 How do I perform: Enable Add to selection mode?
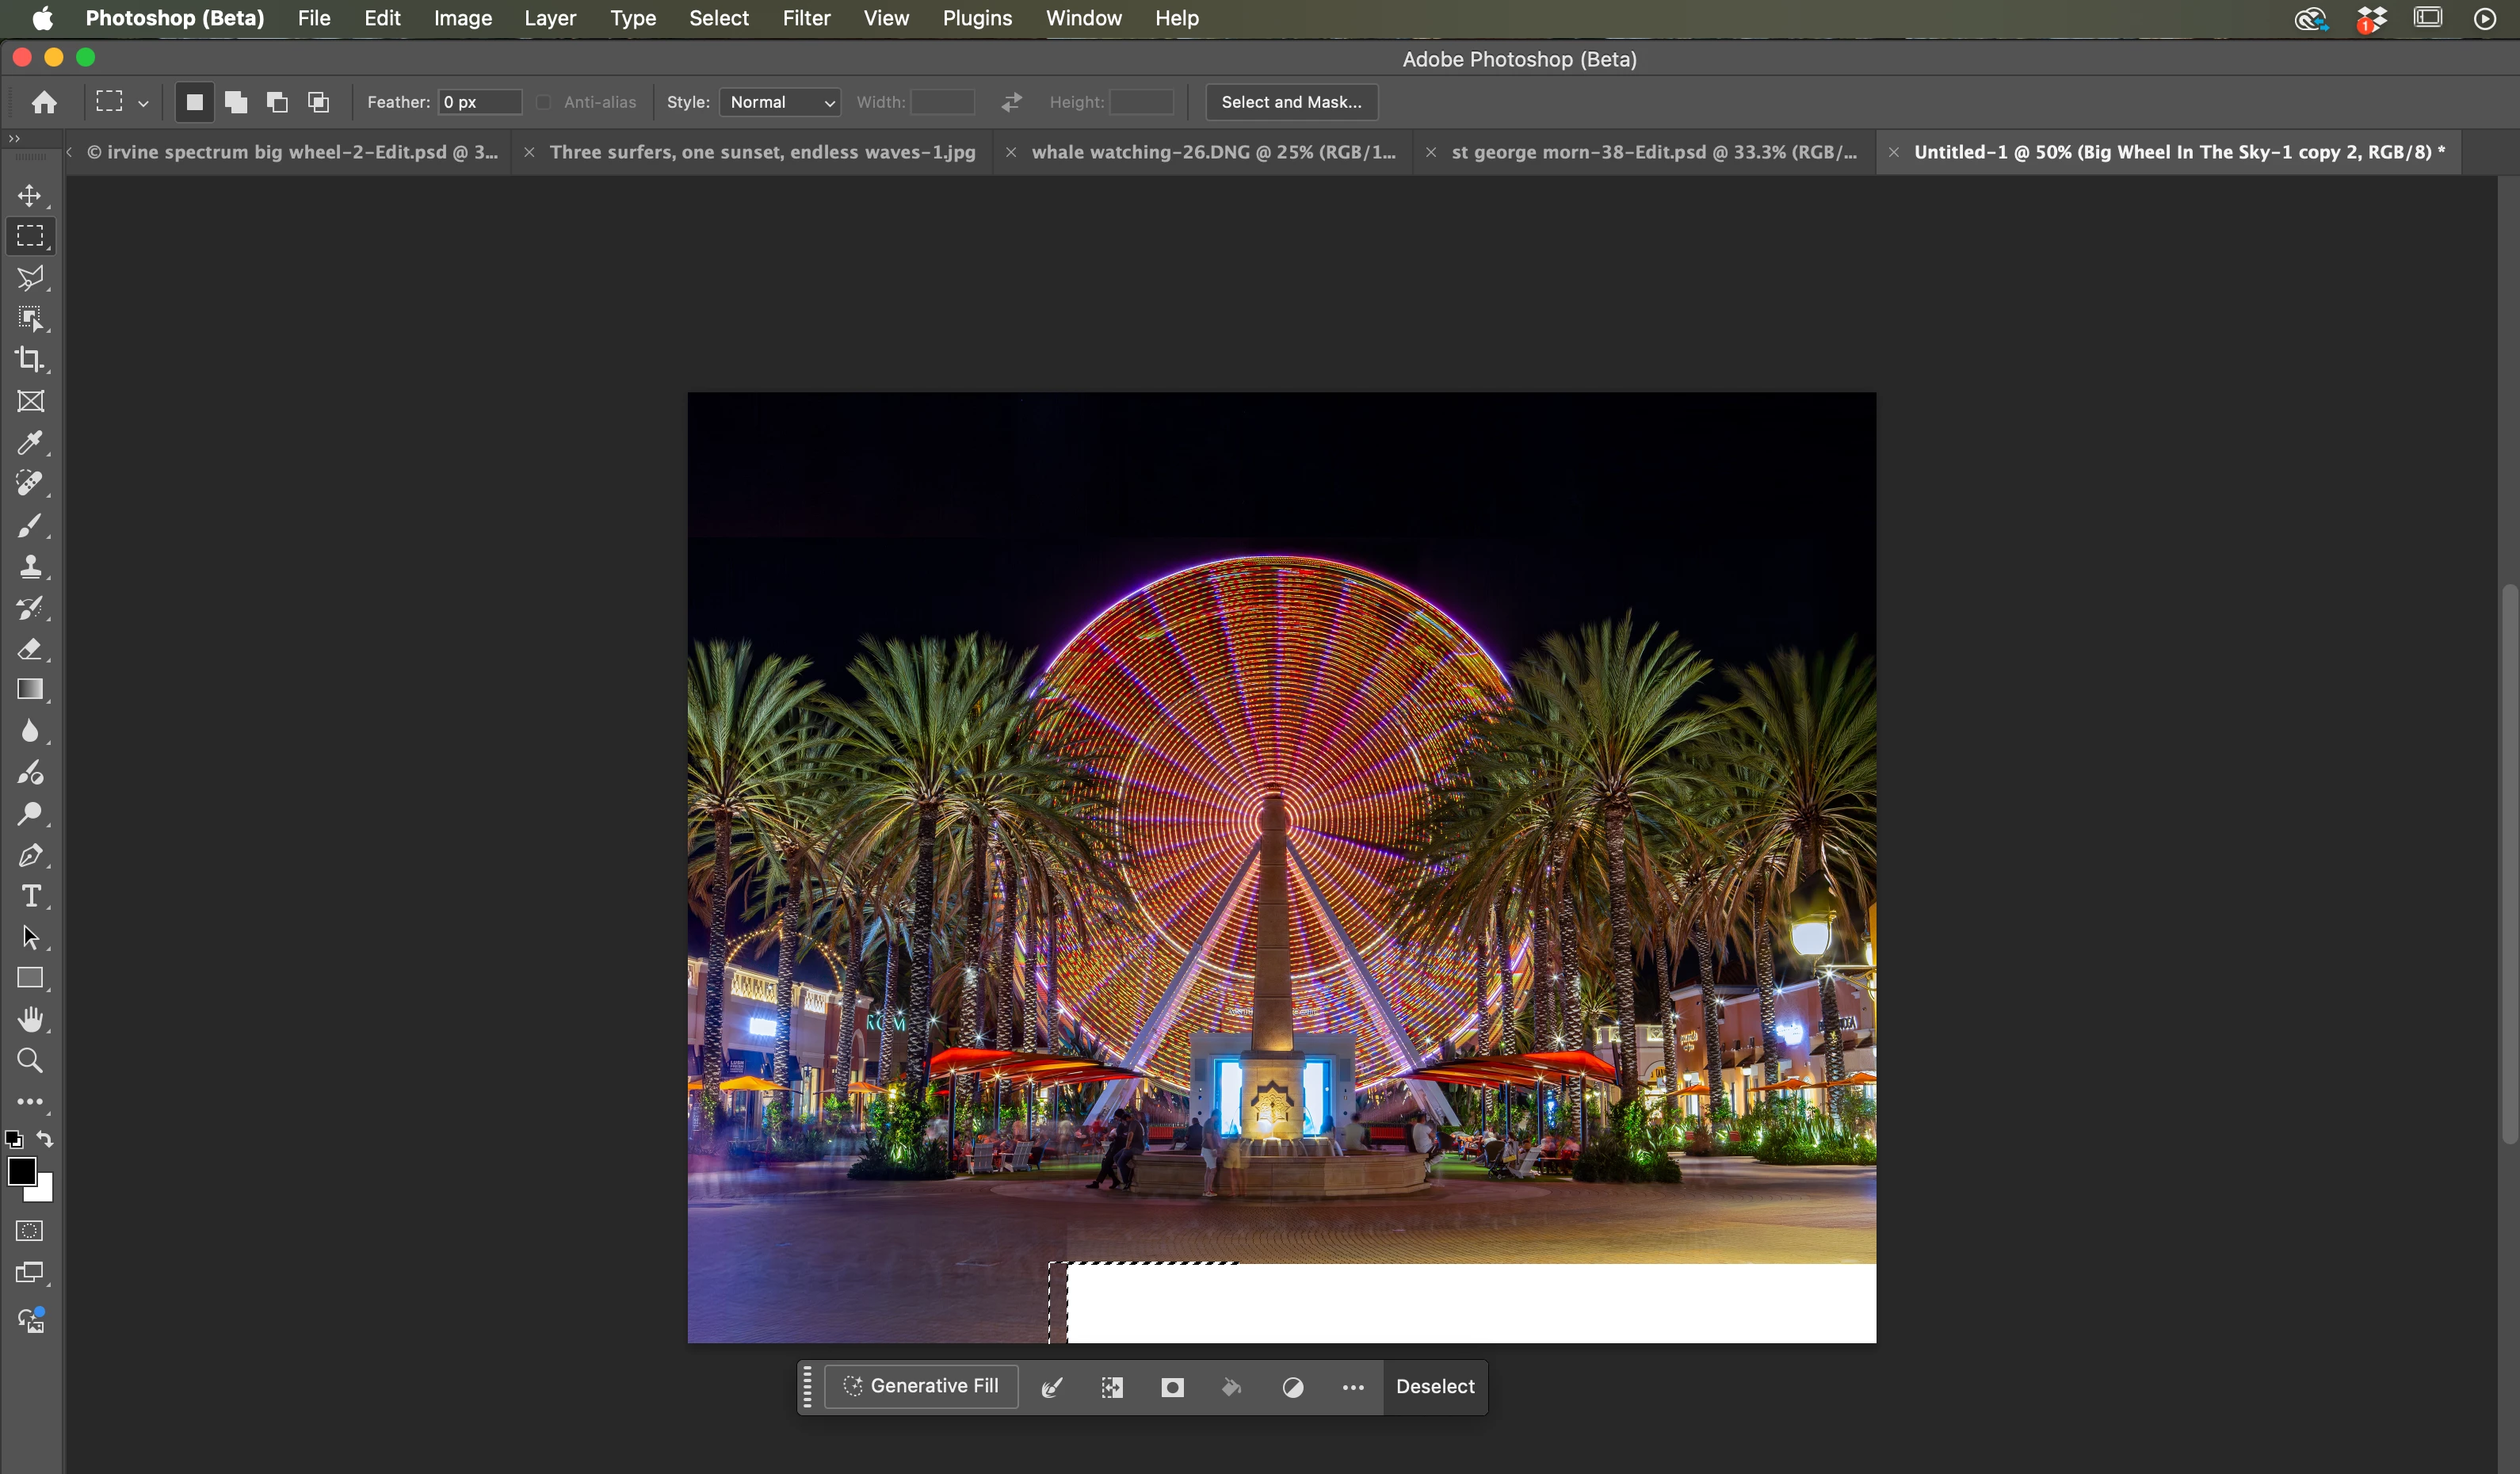click(236, 102)
